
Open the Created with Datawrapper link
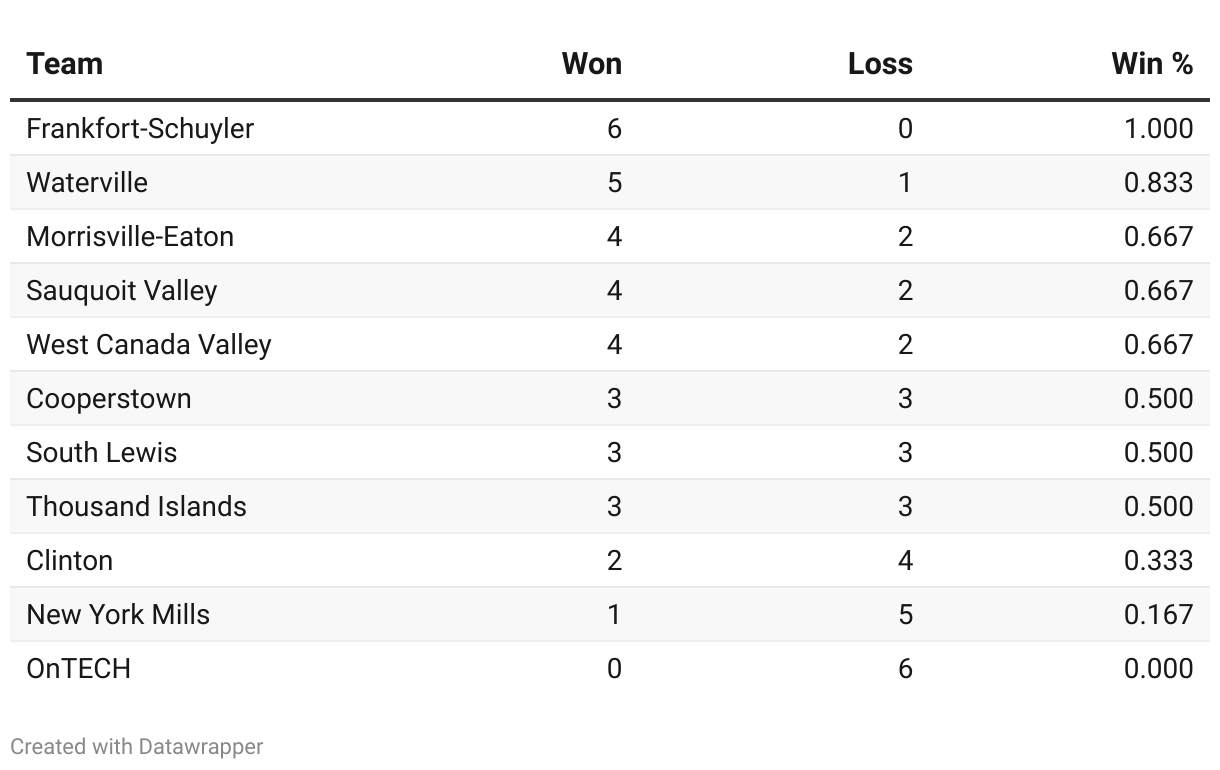coord(137,746)
